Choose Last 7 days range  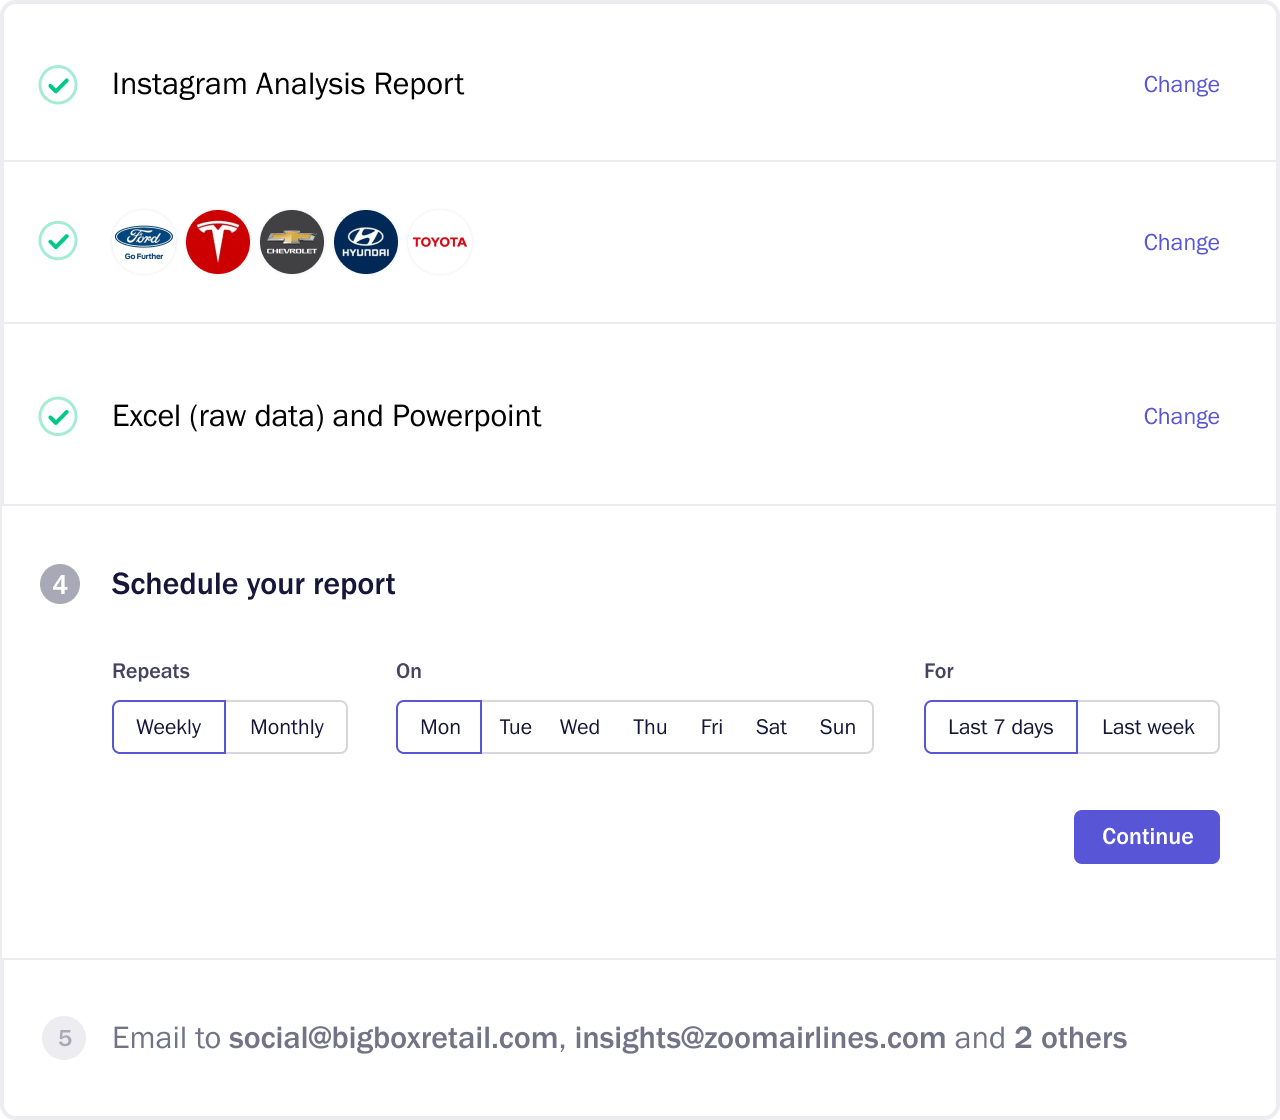tap(1001, 727)
